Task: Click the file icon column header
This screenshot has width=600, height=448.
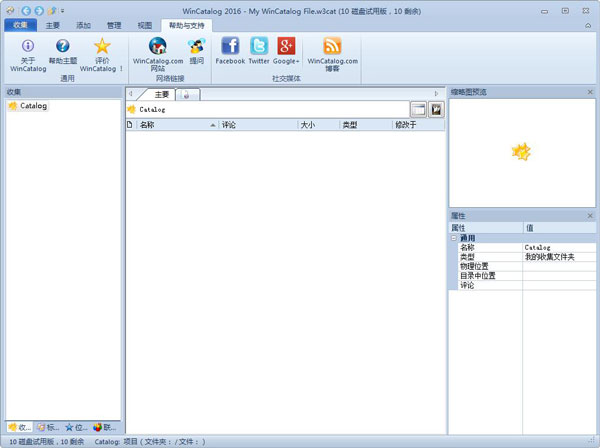Action: click(x=130, y=125)
